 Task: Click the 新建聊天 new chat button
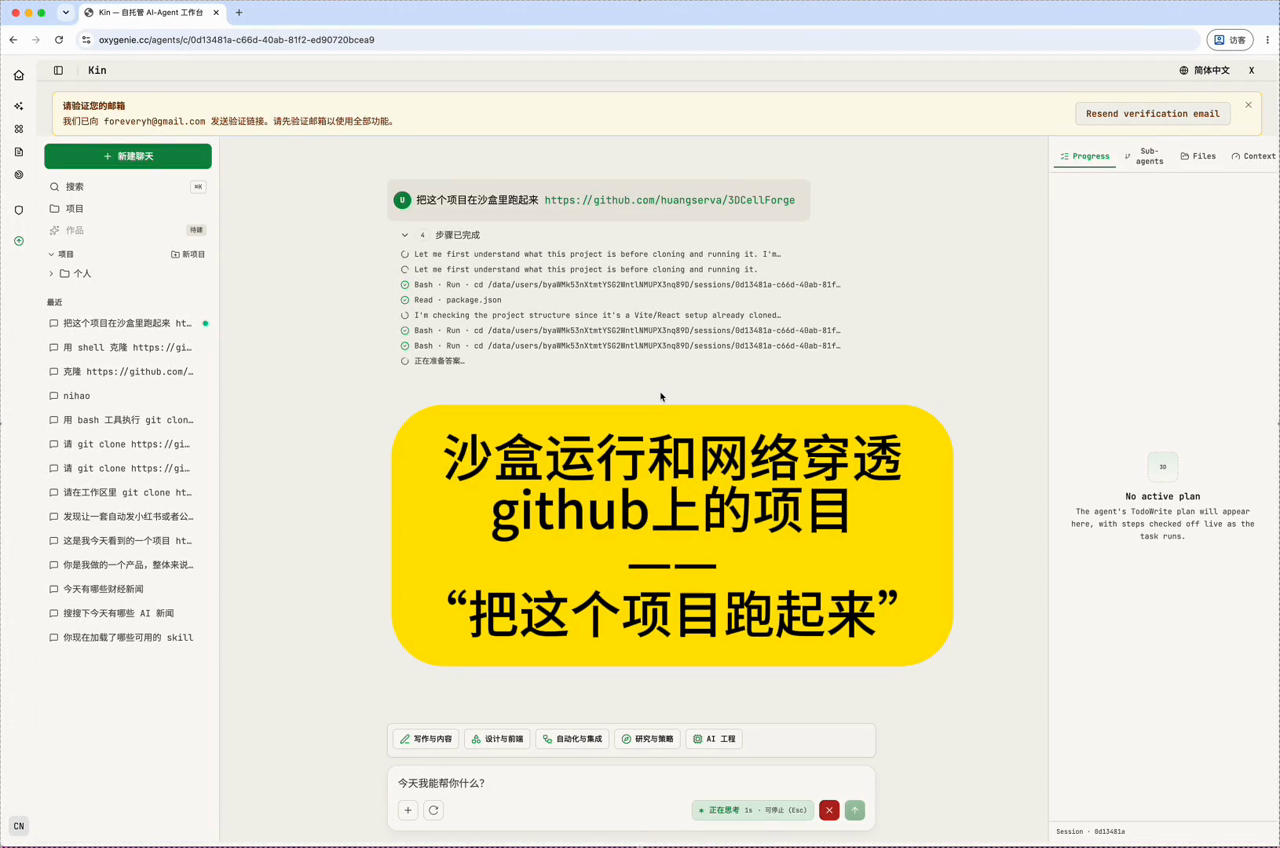tap(128, 156)
